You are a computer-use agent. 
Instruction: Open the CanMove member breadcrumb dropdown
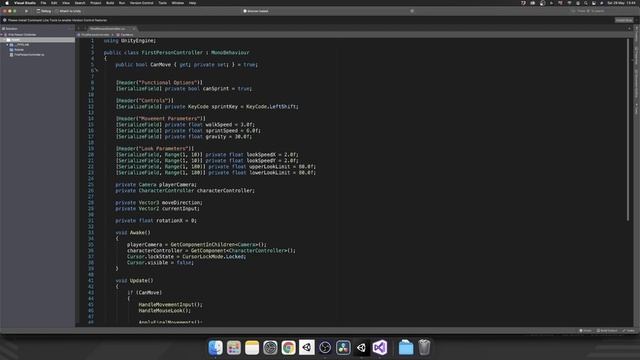click(x=125, y=35)
